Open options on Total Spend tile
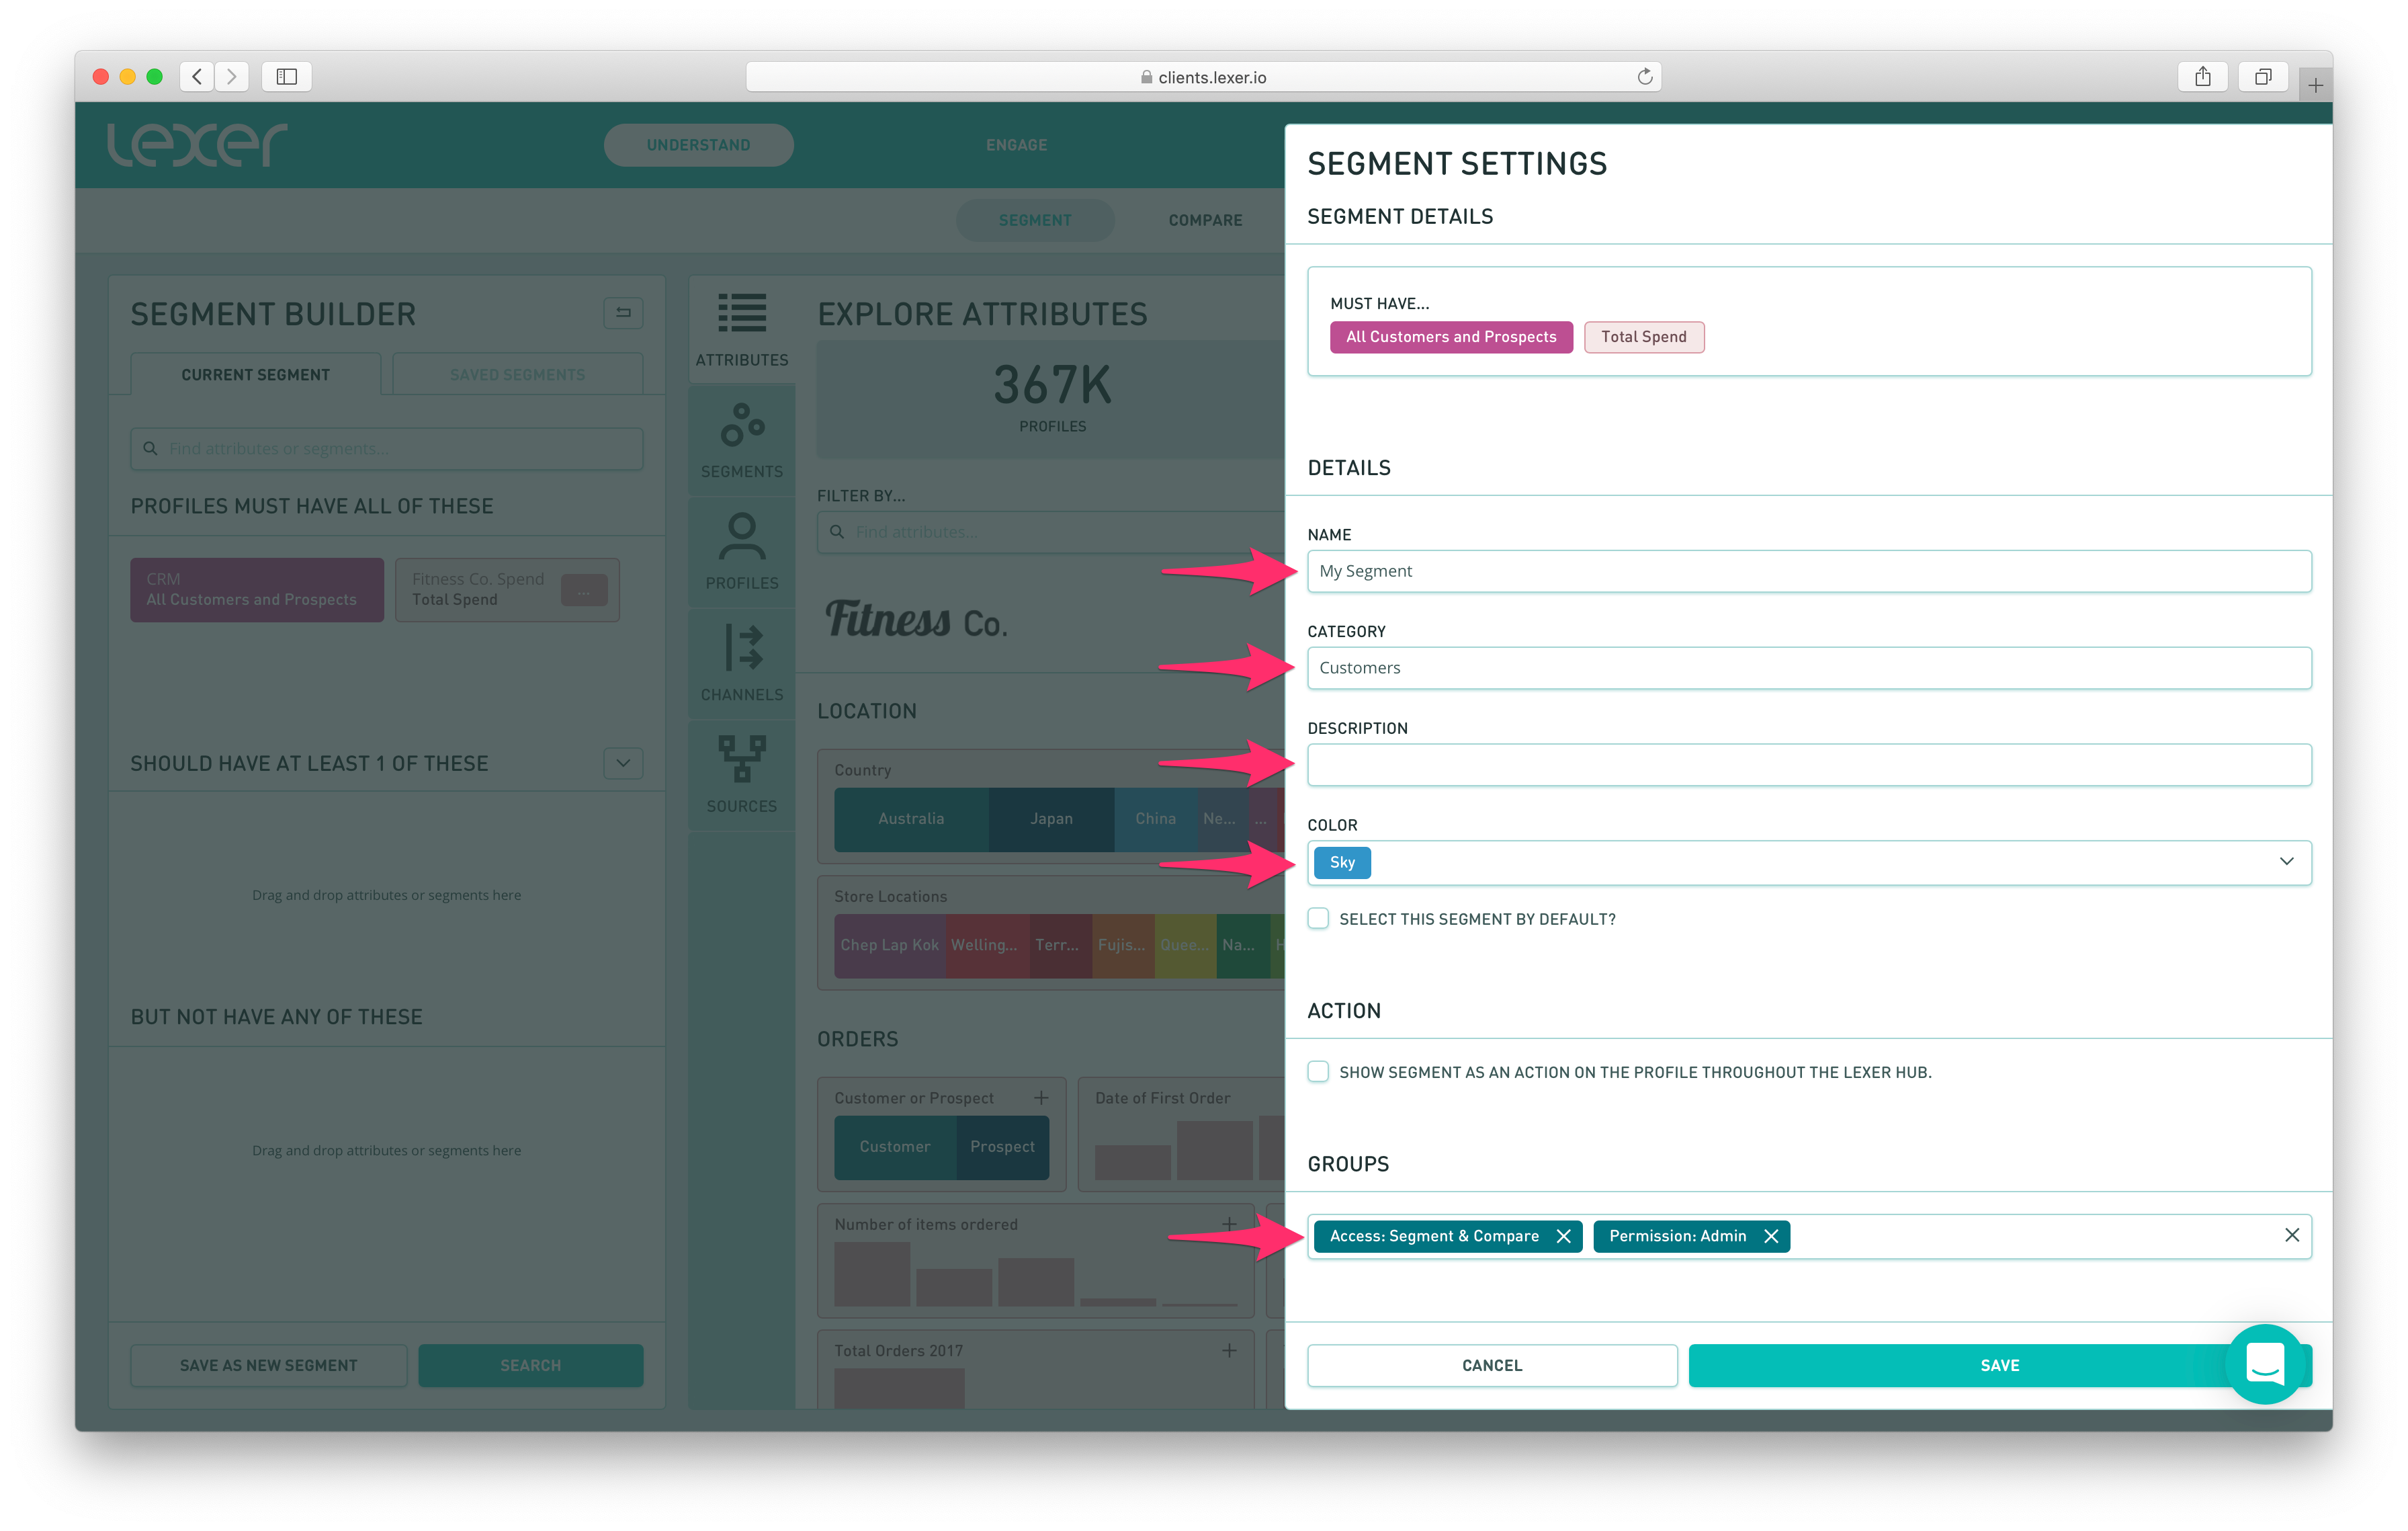Screen dimensions: 2408x1531 (584, 590)
